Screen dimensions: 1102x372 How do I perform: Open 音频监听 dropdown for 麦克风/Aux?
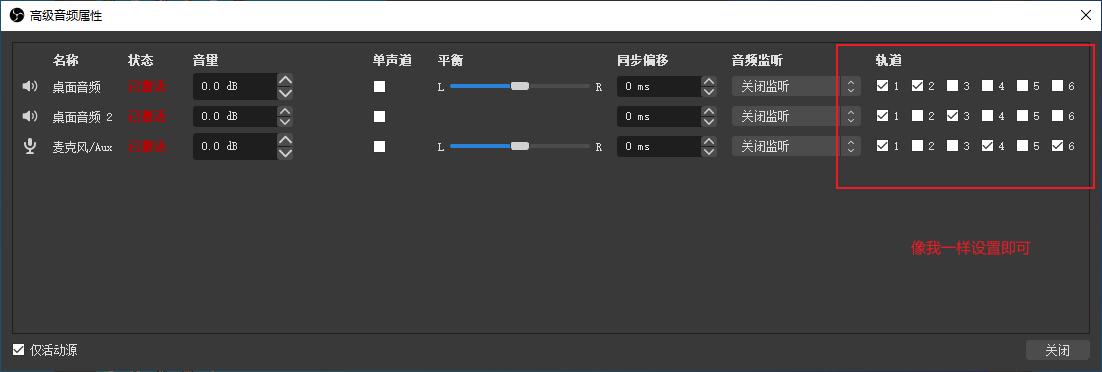[x=796, y=146]
